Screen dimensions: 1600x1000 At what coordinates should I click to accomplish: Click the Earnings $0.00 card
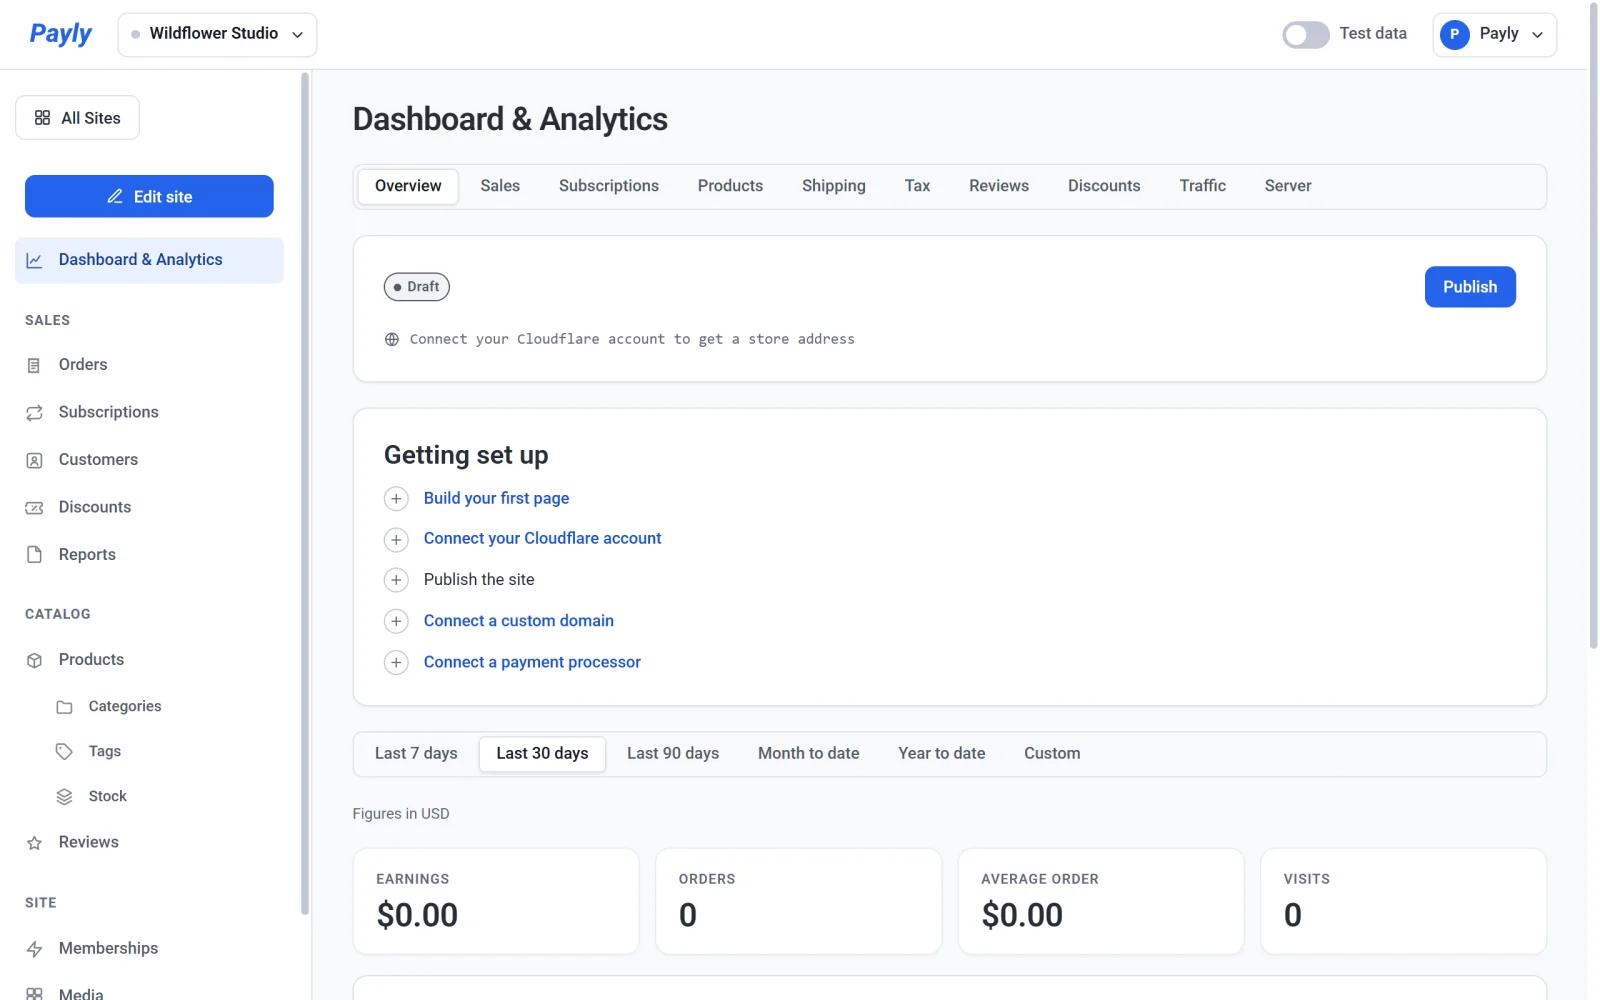tap(496, 901)
